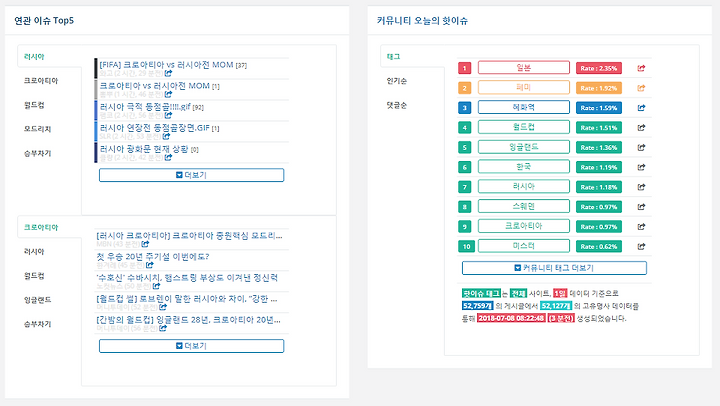Image resolution: width=720 pixels, height=406 pixels.
Task: Open post 러시아 광화문 현재 상황
Action: [149, 149]
